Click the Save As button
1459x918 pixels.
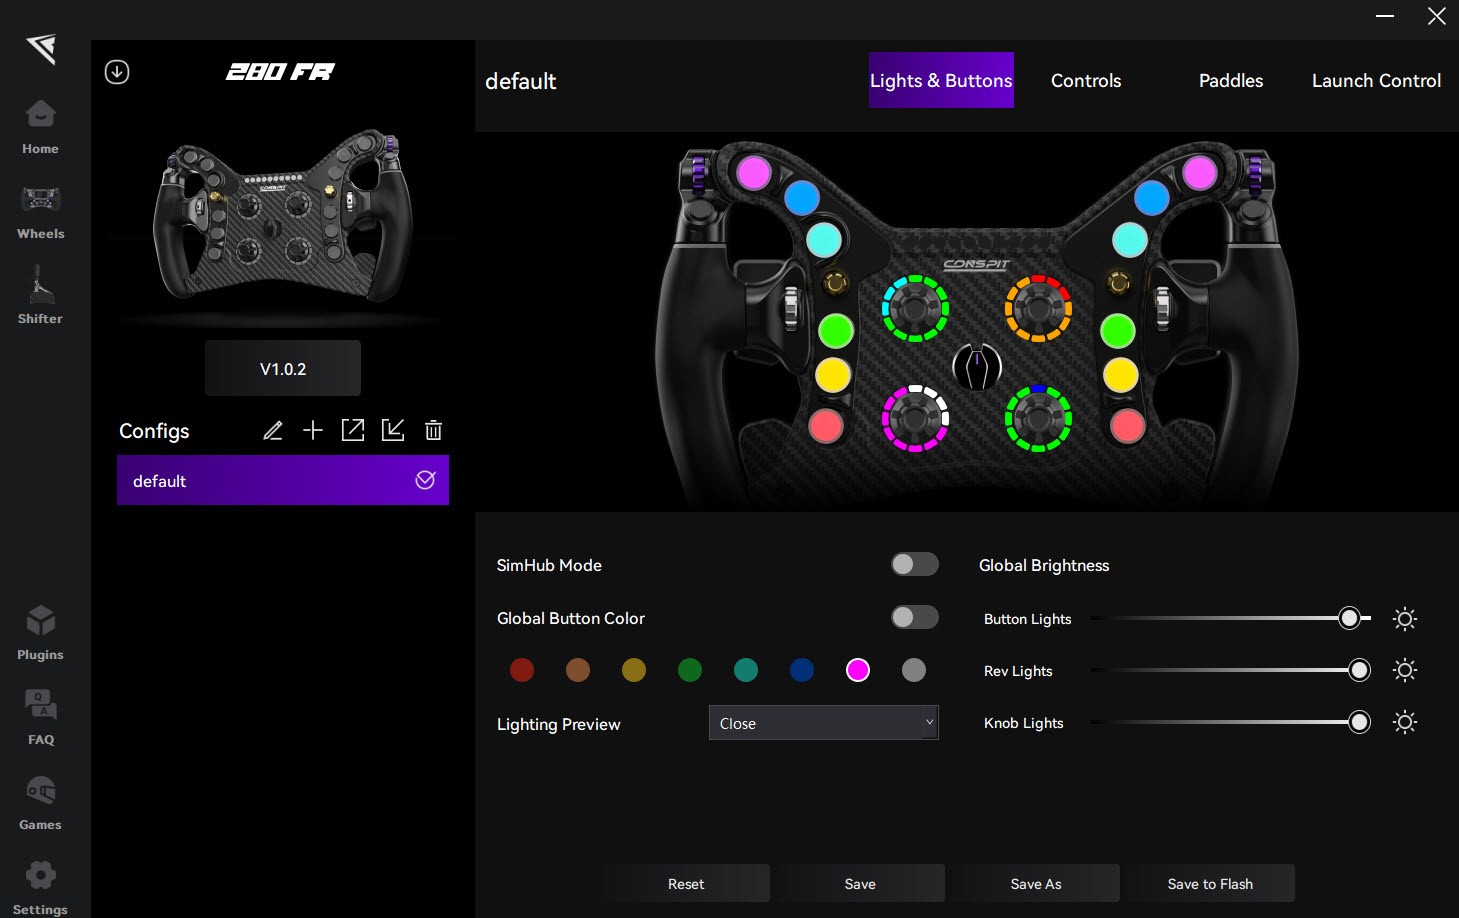click(1036, 884)
